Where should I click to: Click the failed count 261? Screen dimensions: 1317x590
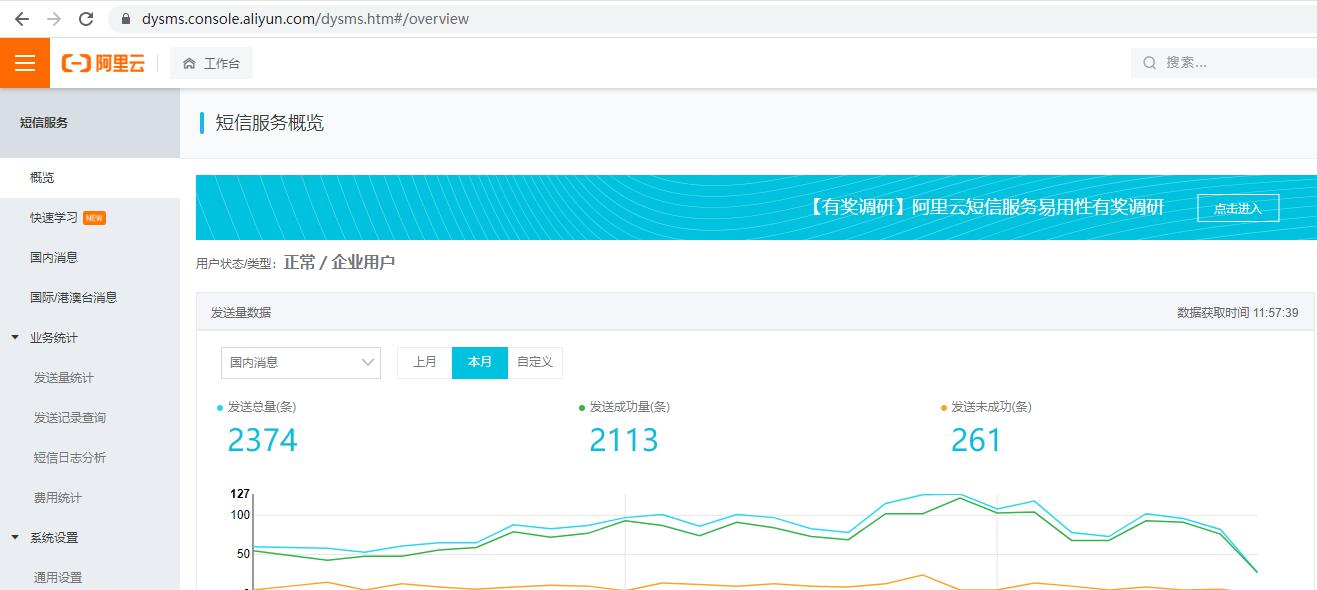pos(976,440)
